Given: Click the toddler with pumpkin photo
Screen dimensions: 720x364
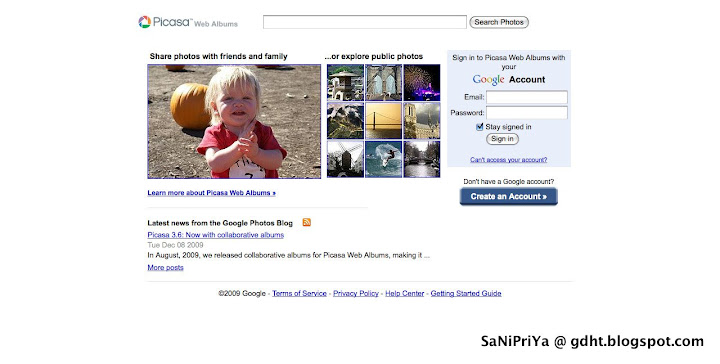Looking at the screenshot, I should [x=234, y=121].
